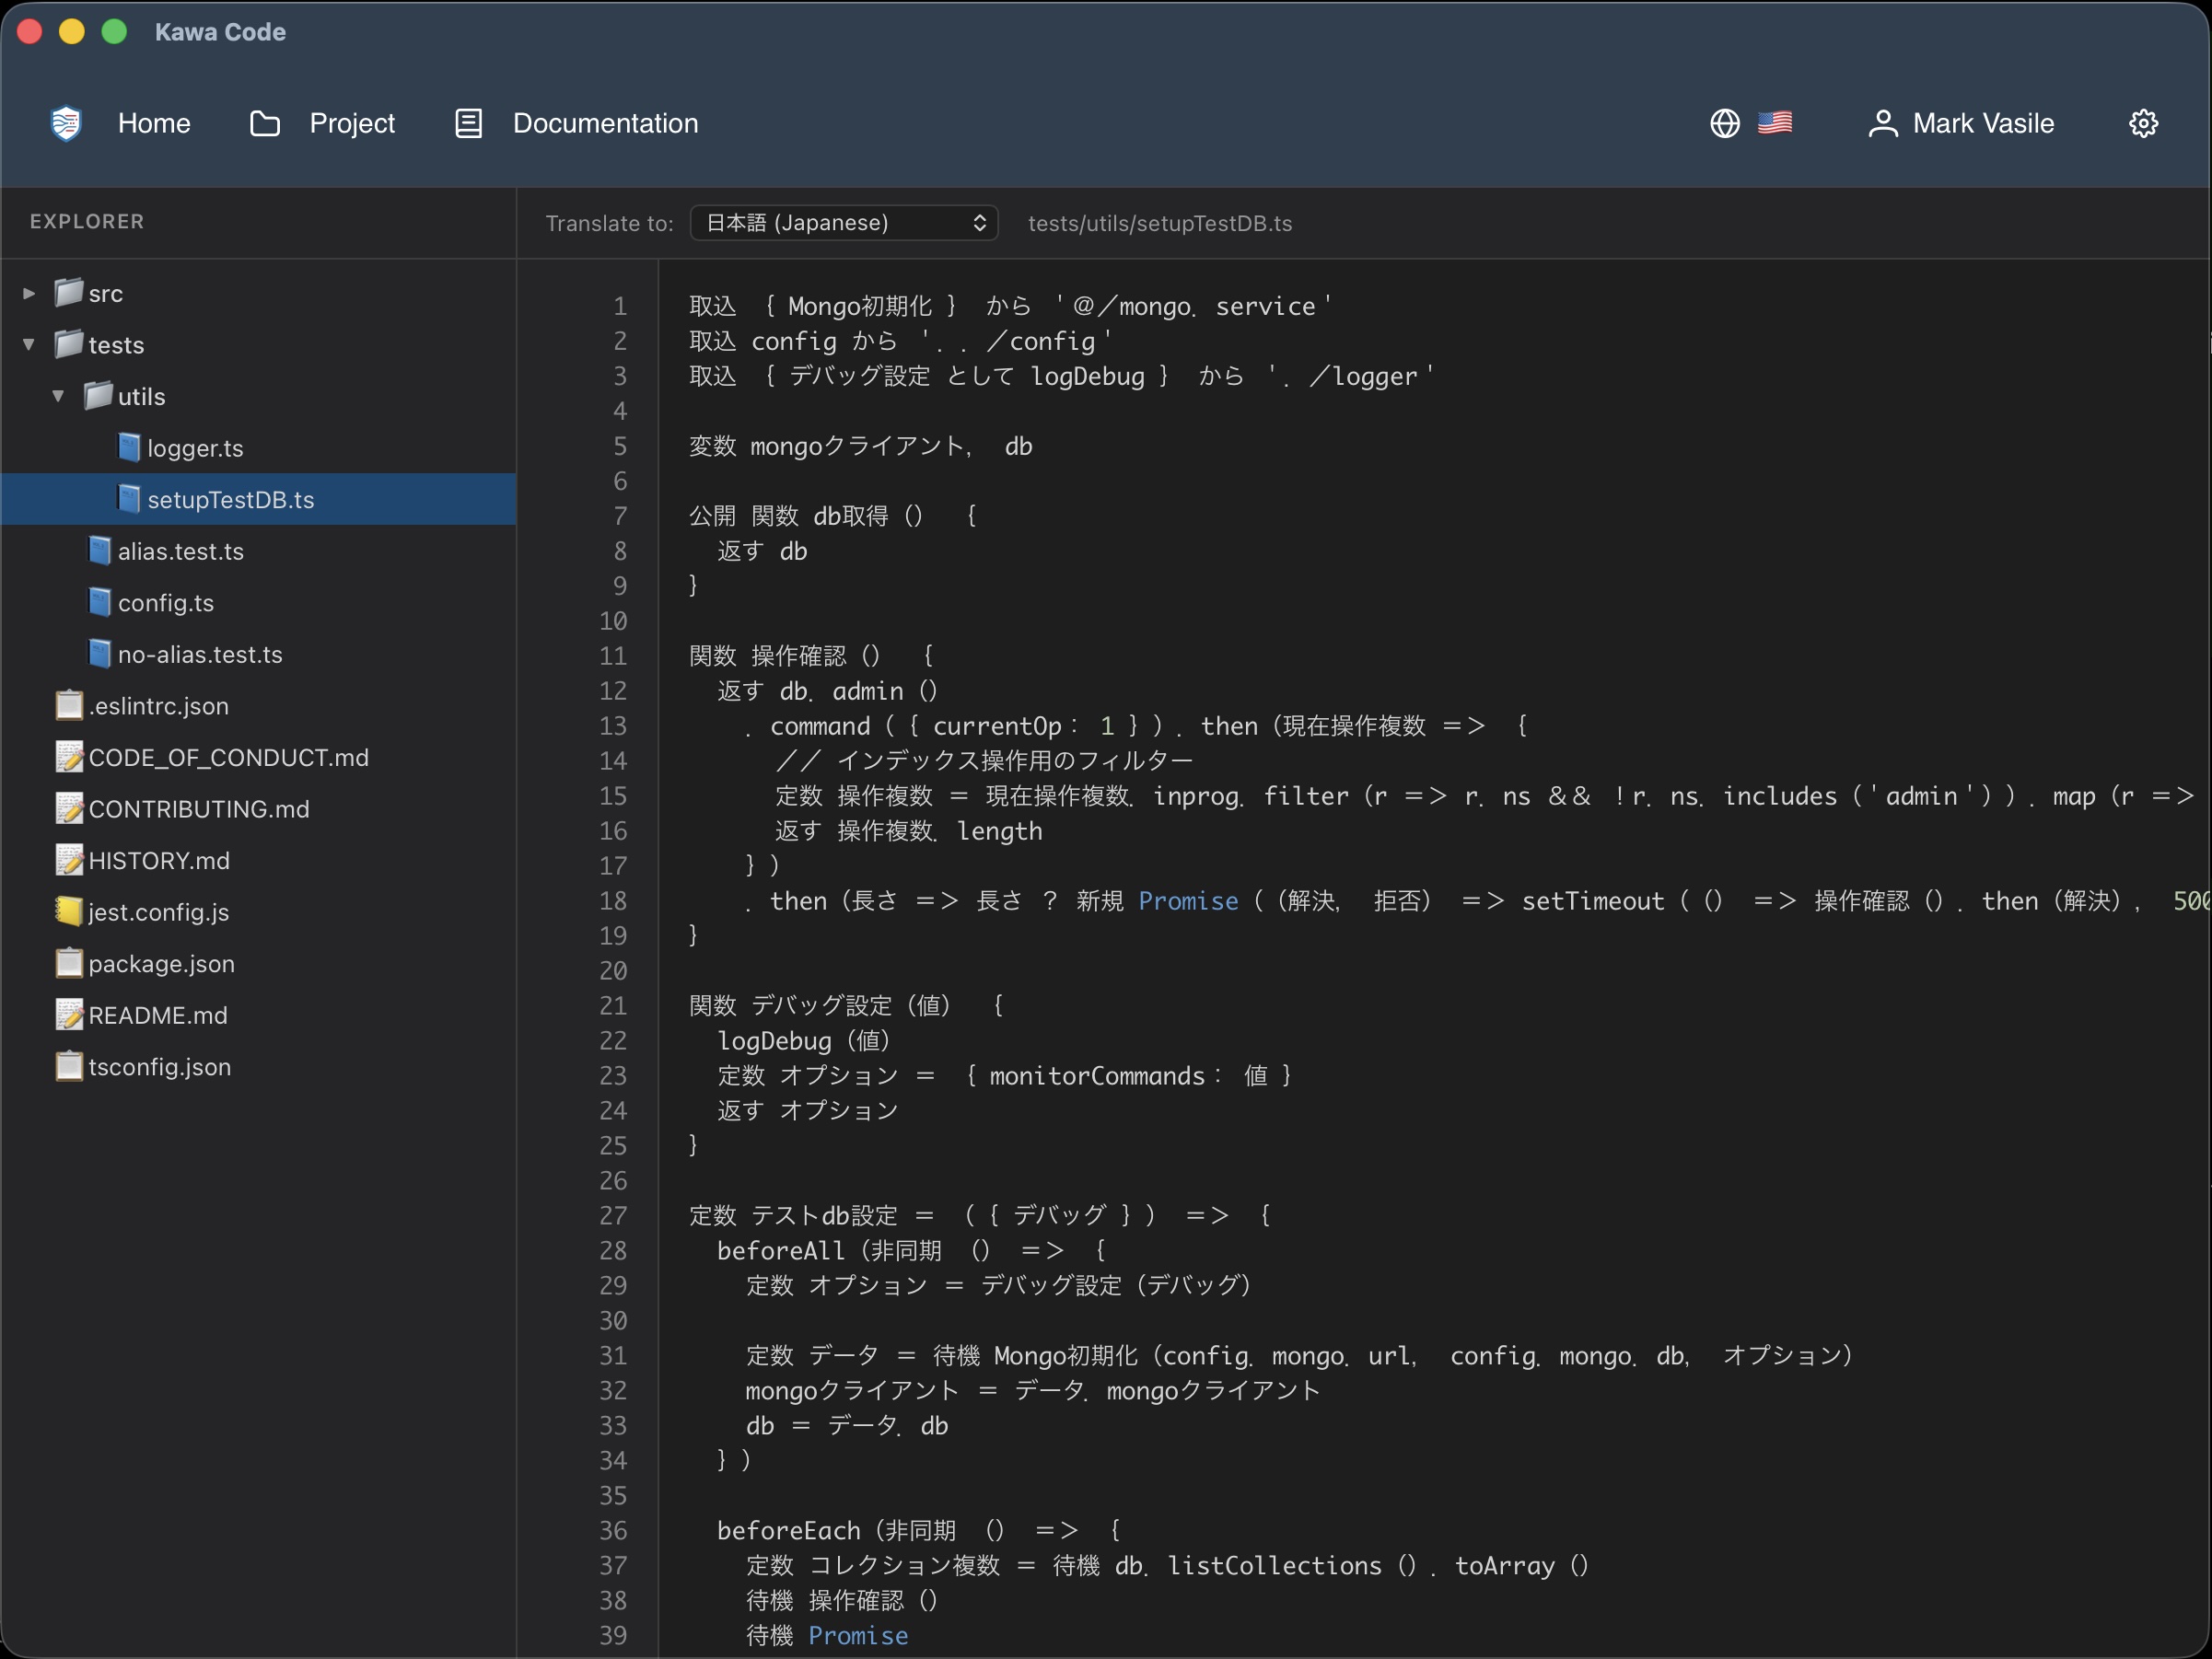The height and width of the screenshot is (1659, 2212).
Task: Click the US flag icon
Action: tap(1776, 122)
